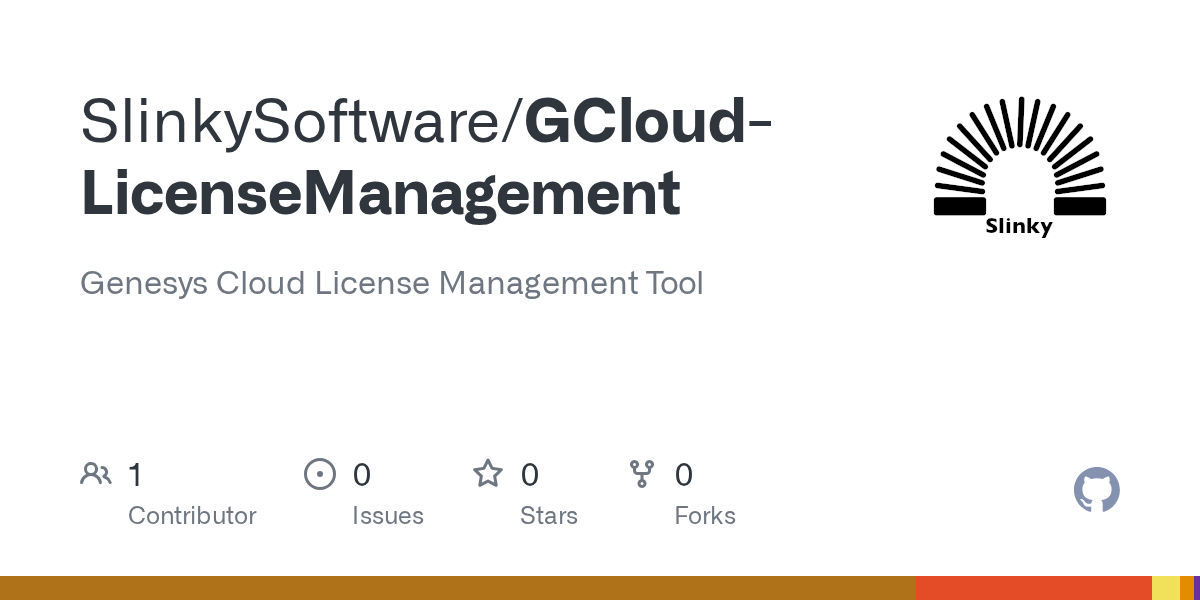The image size is (1200, 600).
Task: Click the '0' count above Forks
Action: (x=684, y=475)
